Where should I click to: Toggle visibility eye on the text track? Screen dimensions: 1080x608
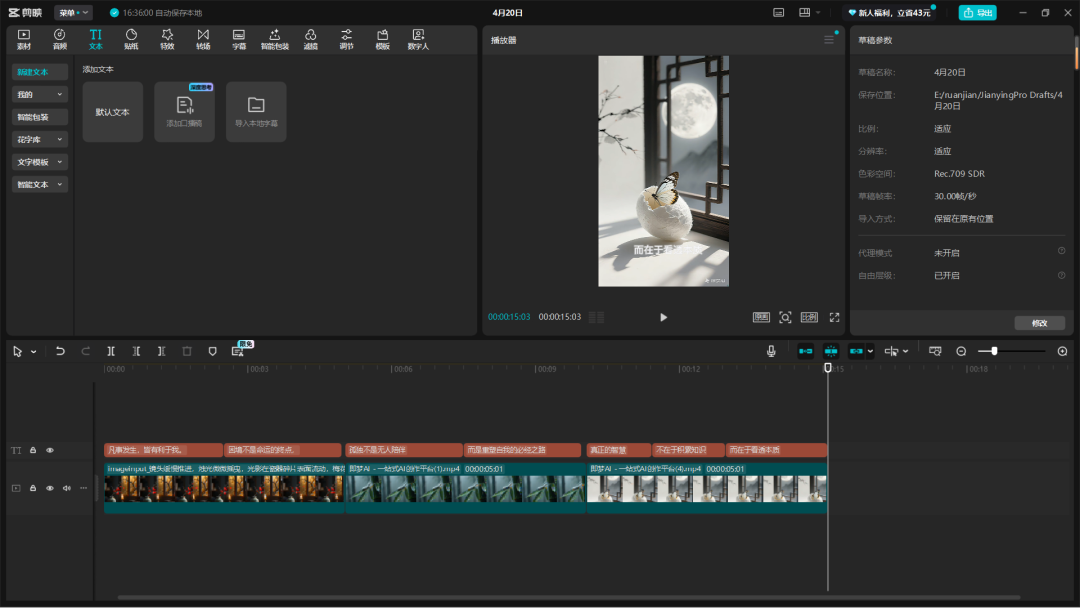[x=50, y=450]
